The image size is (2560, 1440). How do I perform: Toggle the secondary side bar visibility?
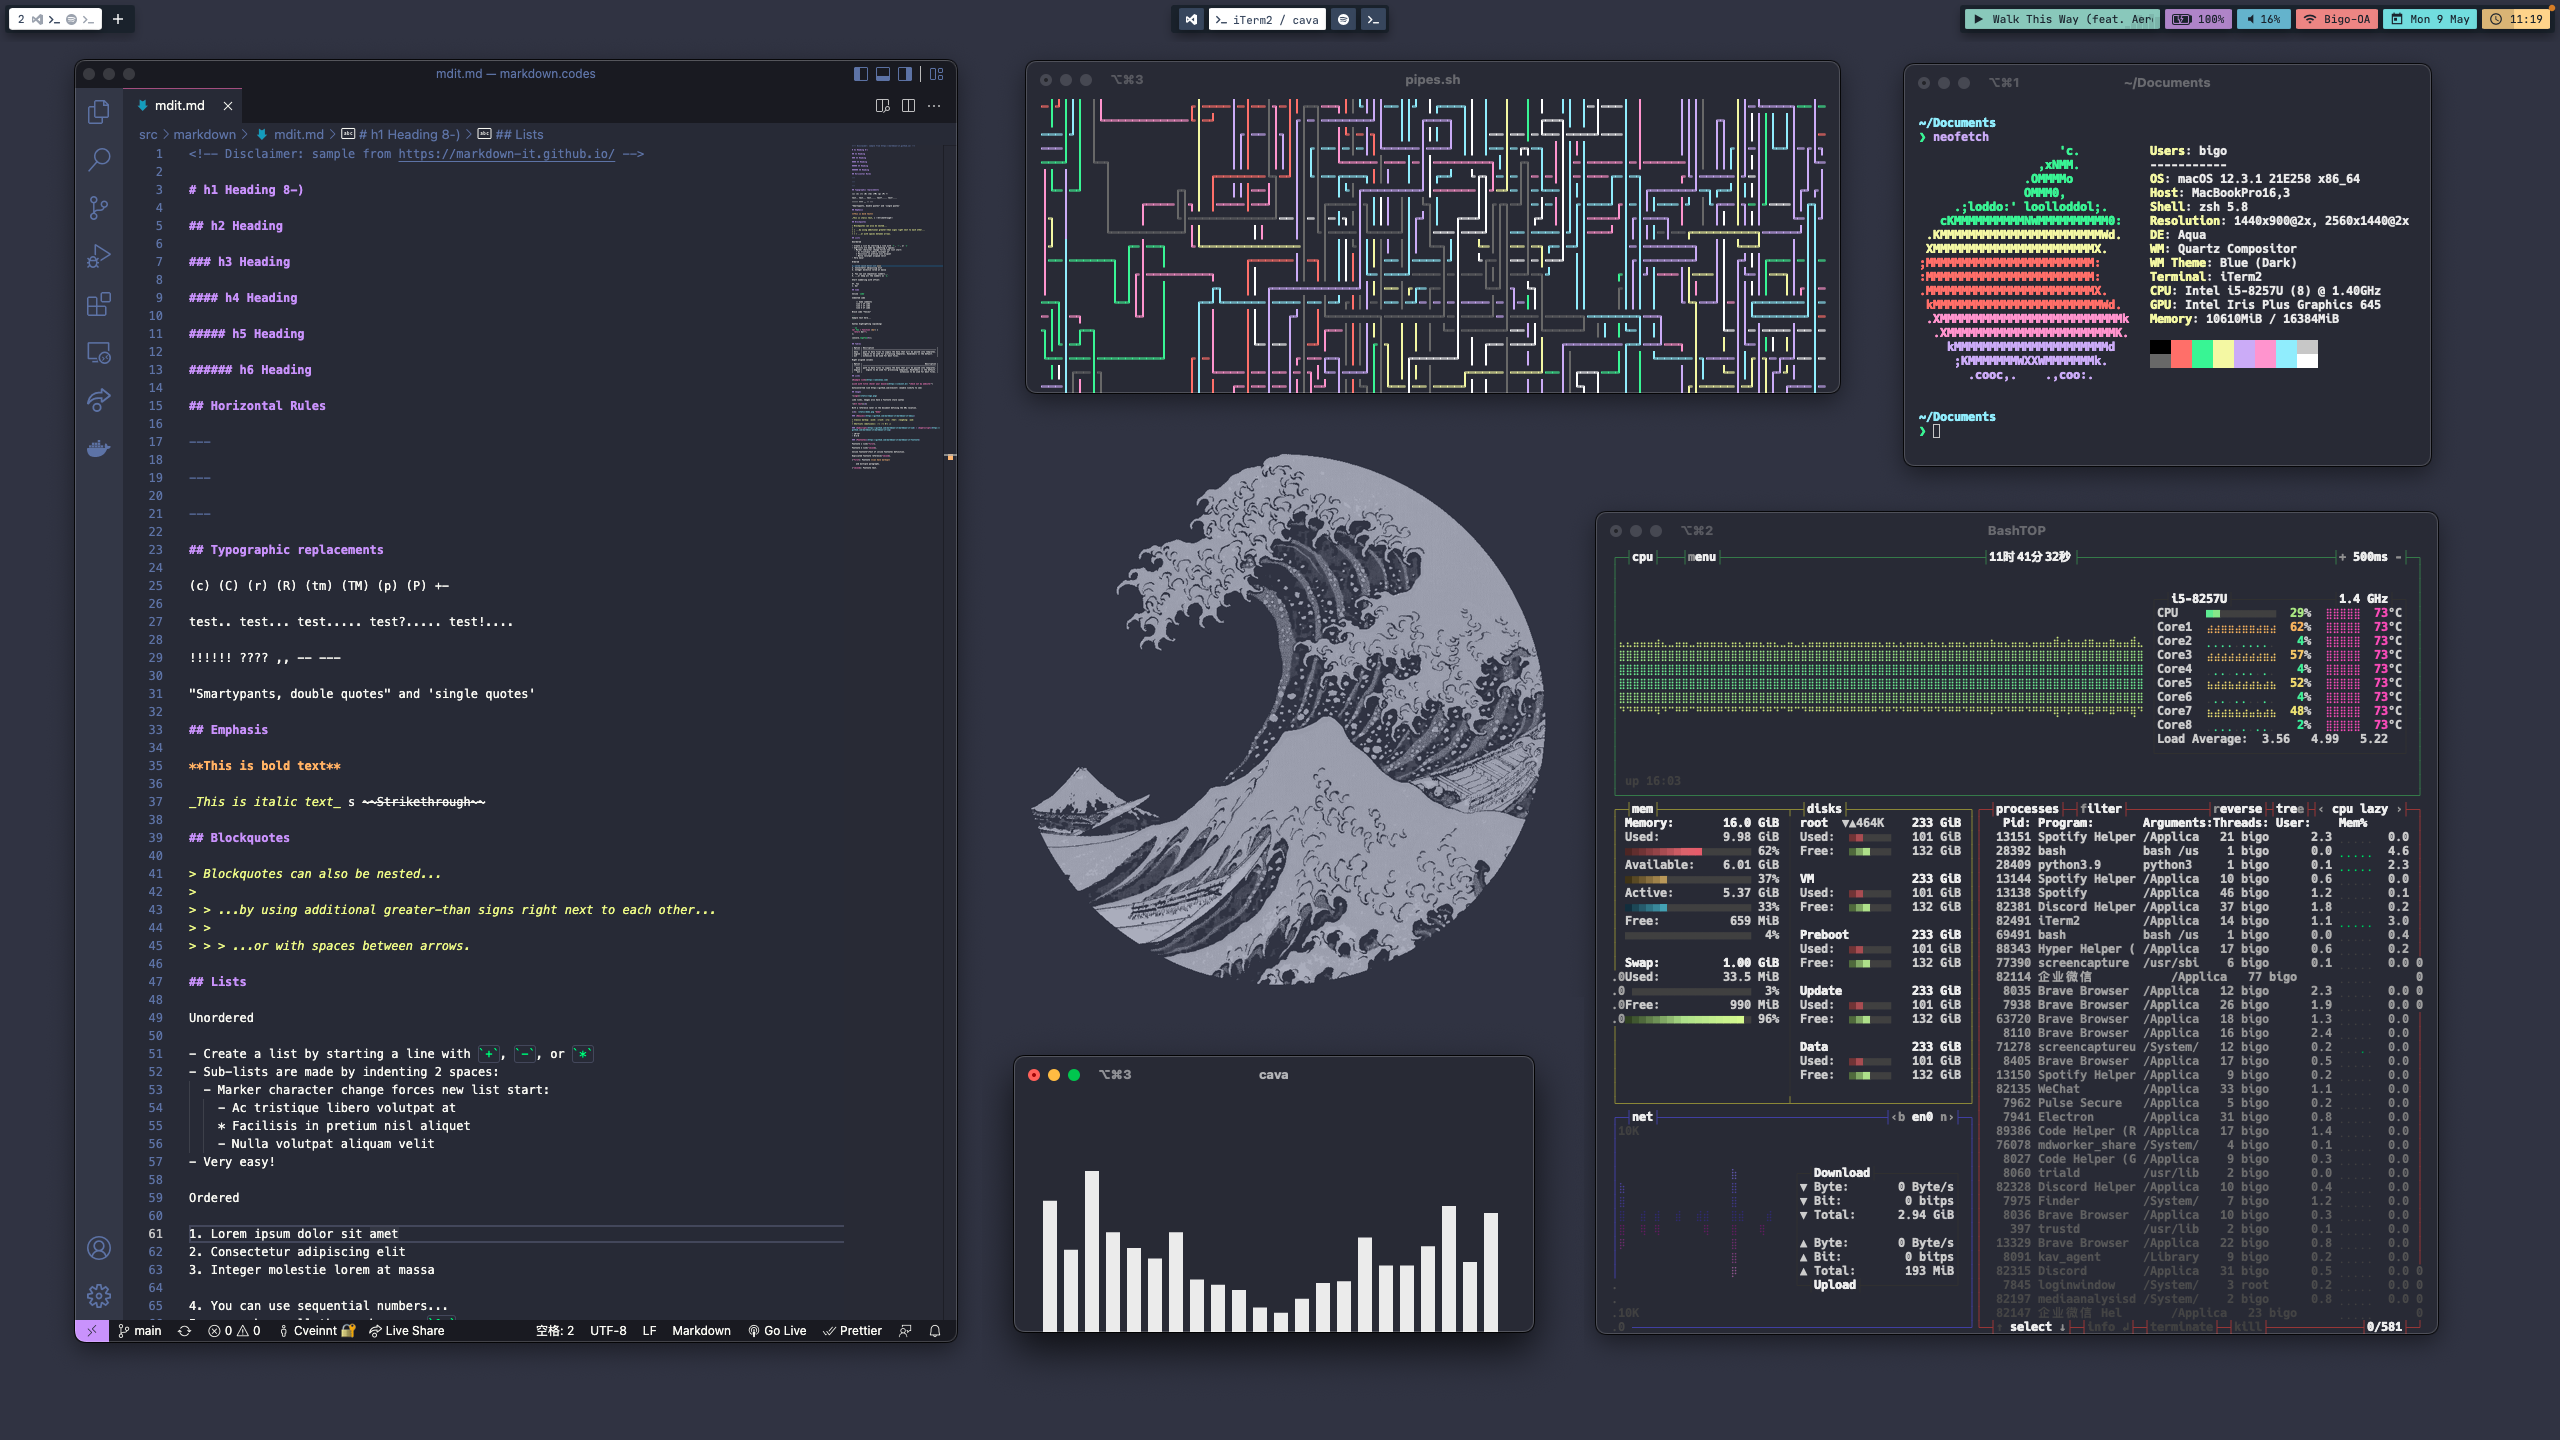pos(904,74)
